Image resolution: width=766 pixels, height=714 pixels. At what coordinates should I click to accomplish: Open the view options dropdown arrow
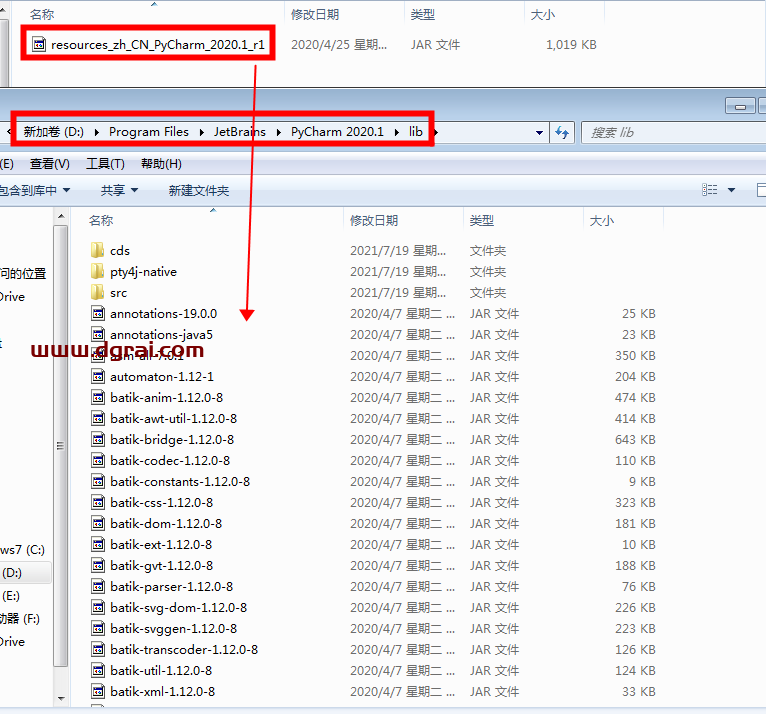pos(731,189)
